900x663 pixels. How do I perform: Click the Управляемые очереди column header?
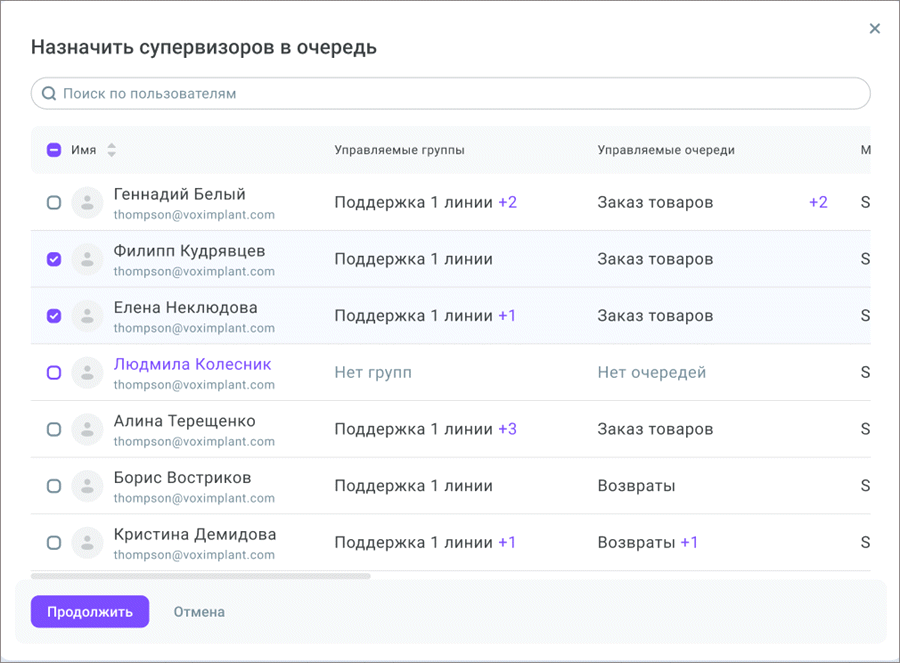(666, 150)
